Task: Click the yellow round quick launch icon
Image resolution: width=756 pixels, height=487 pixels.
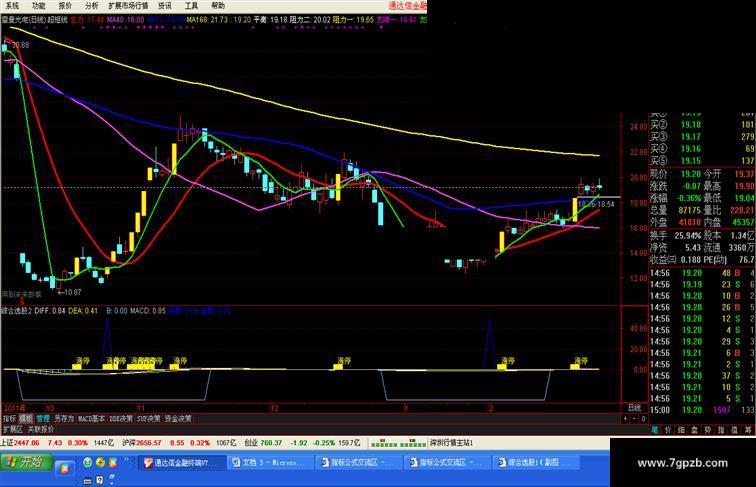Action: click(x=100, y=462)
